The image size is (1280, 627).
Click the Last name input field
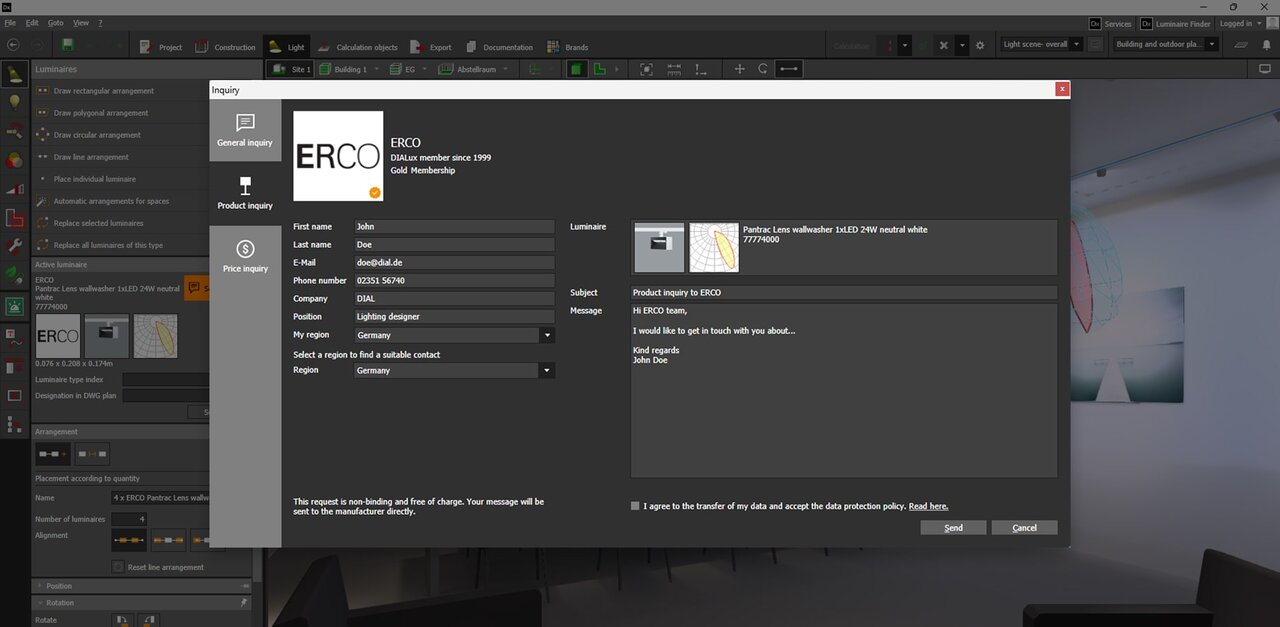454,245
